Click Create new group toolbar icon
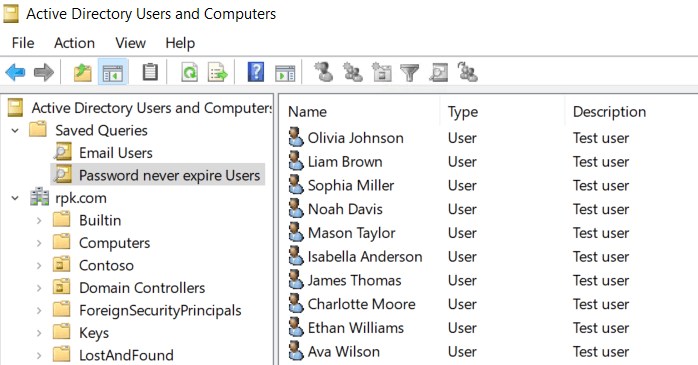 click(353, 72)
